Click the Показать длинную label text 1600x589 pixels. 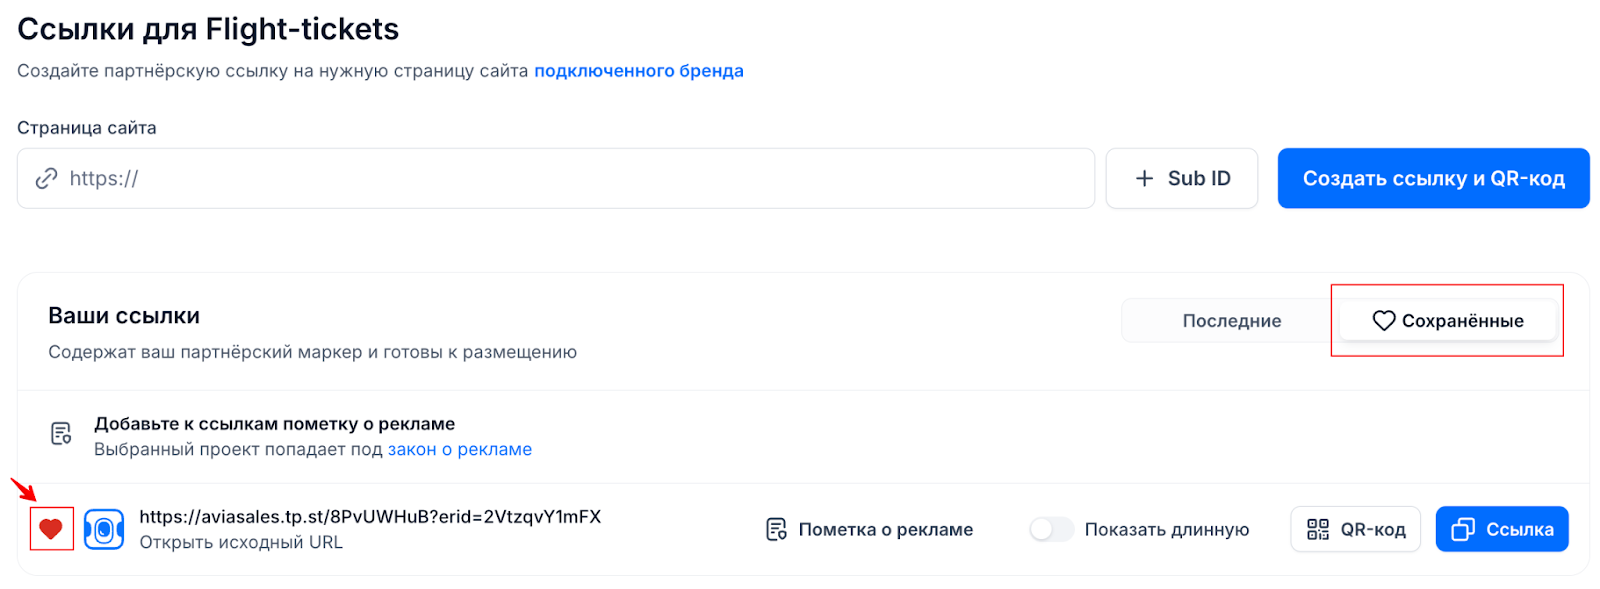point(1166,529)
